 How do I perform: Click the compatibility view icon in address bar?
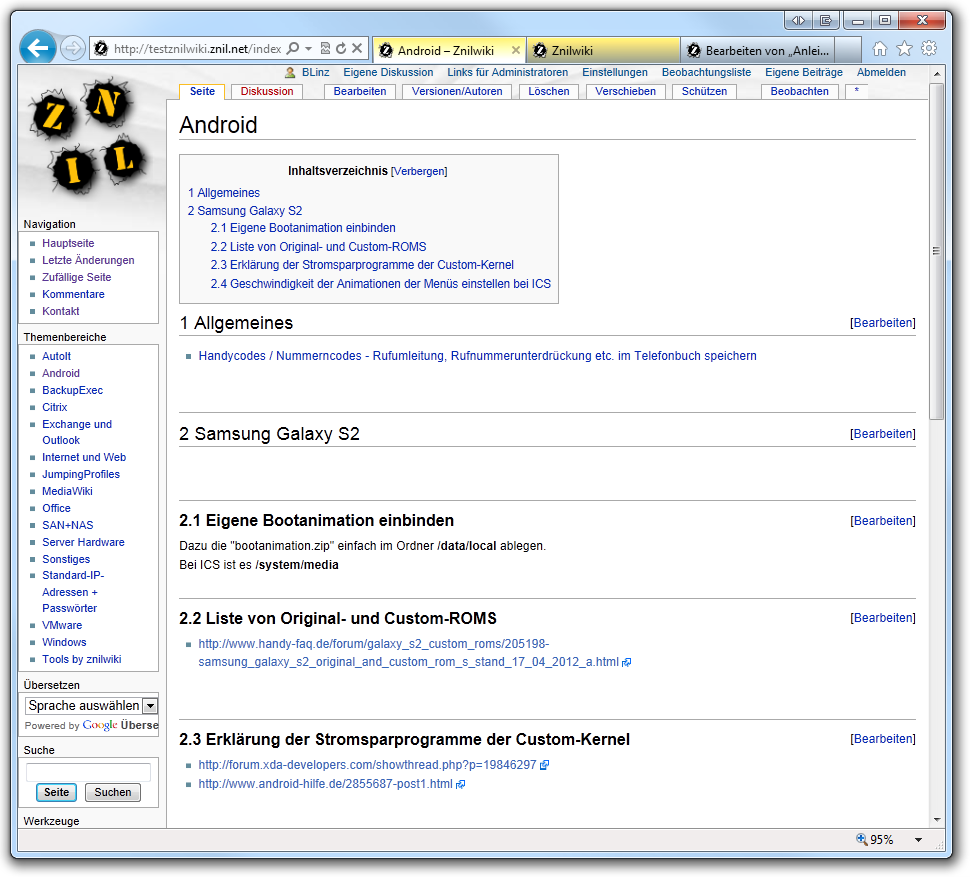coord(325,49)
